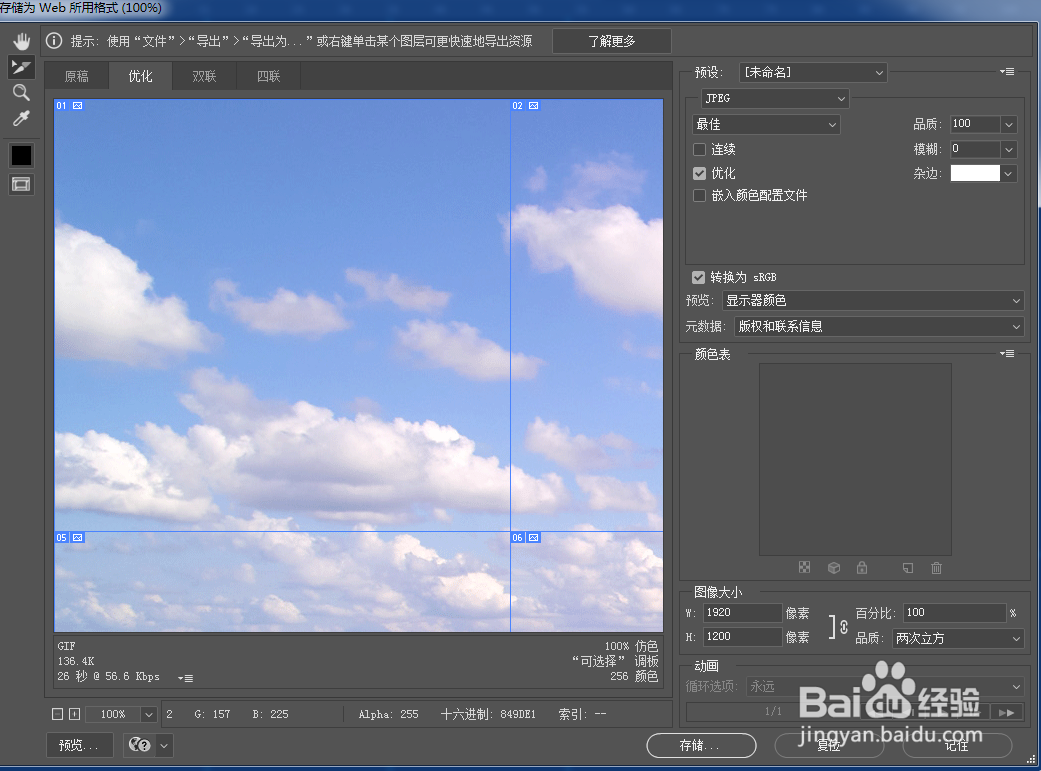1041x771 pixels.
Task: Click slice 06 badge icon
Action: point(534,537)
